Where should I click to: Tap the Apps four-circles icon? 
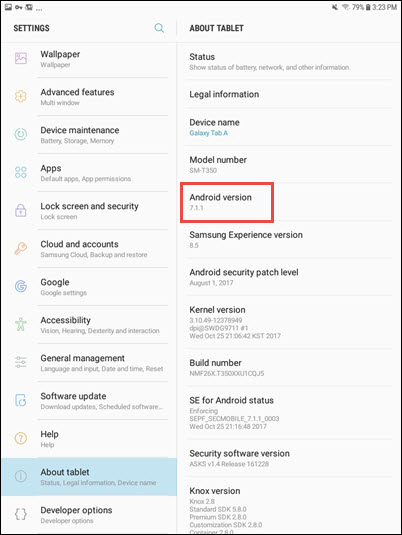(x=21, y=172)
